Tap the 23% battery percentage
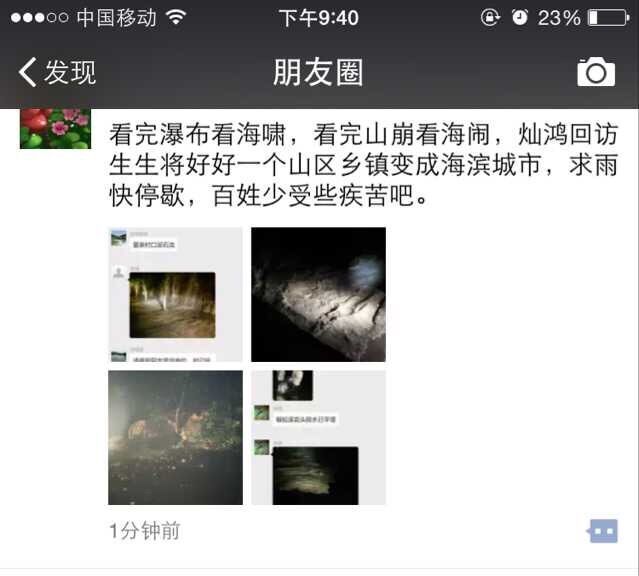639x576 pixels. [559, 18]
